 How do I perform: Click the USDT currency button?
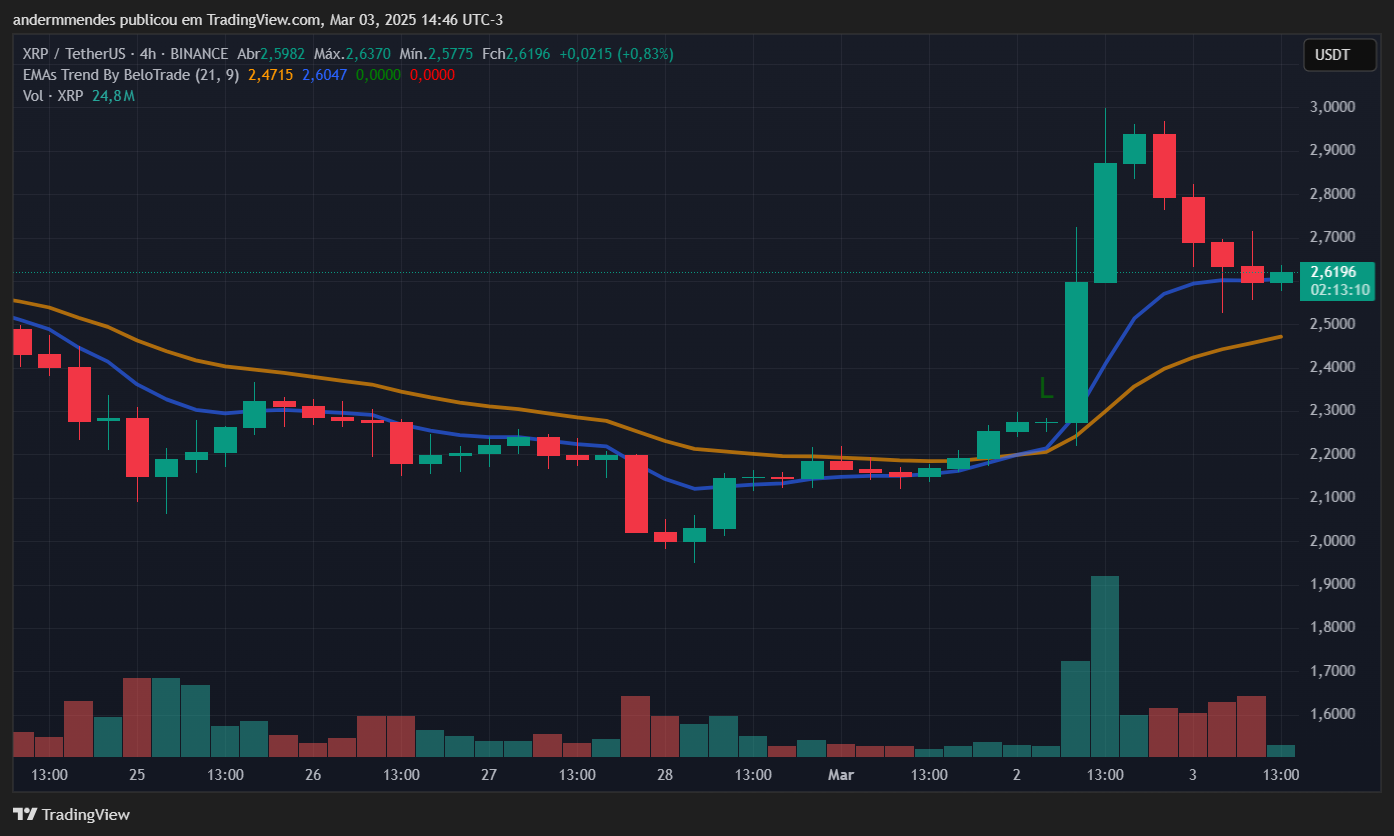[x=1340, y=55]
